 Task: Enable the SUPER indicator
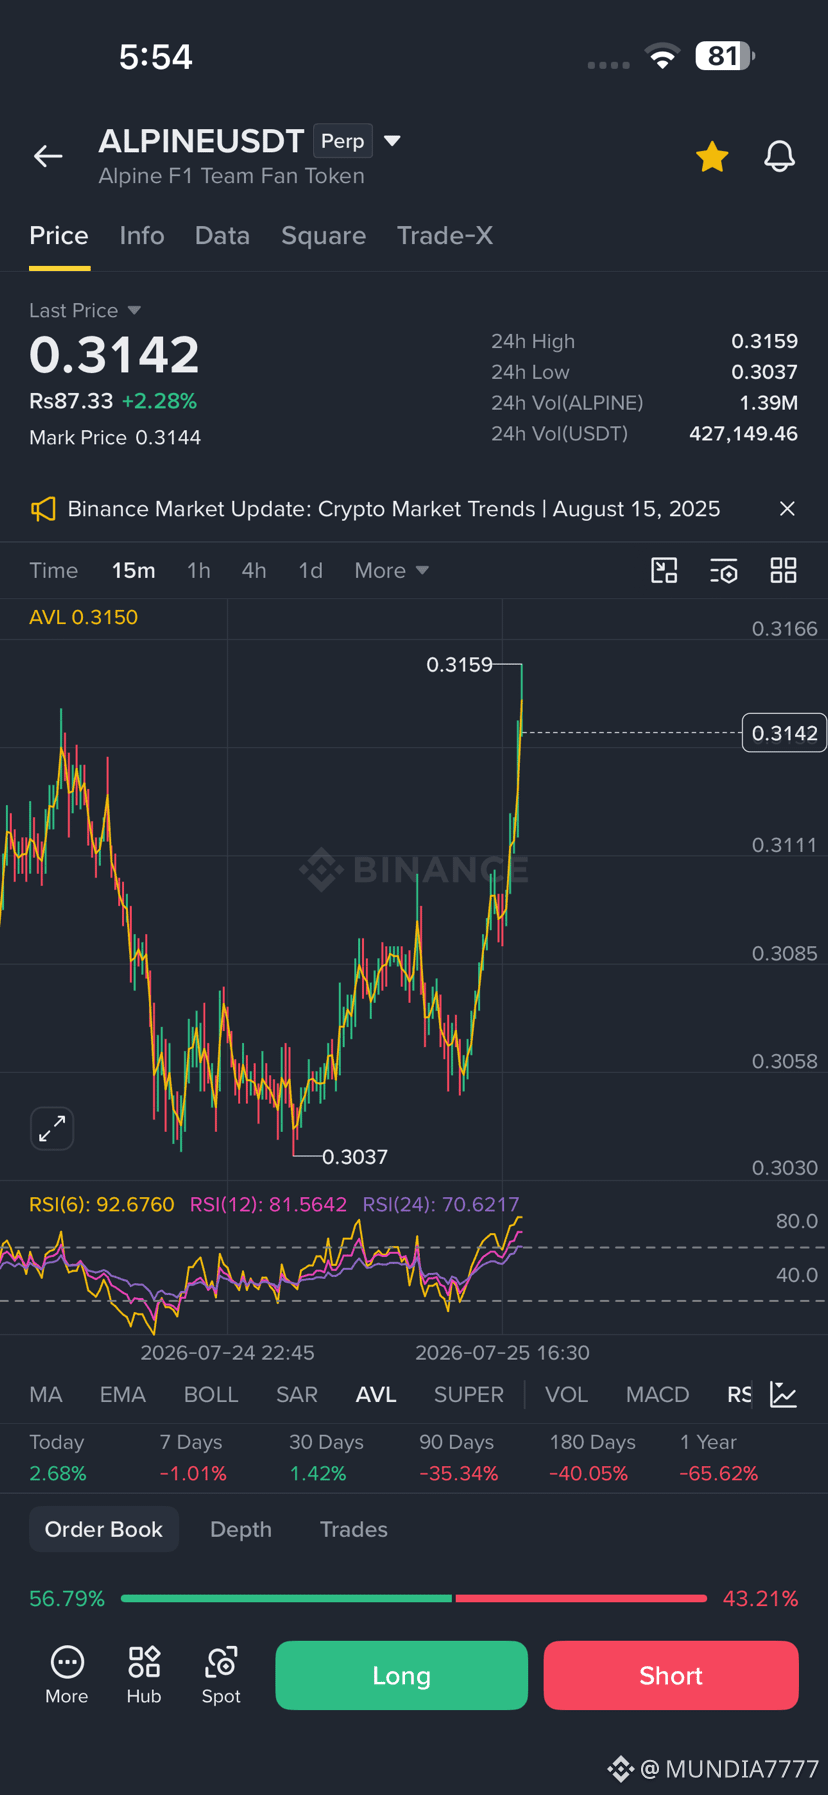pos(469,1395)
